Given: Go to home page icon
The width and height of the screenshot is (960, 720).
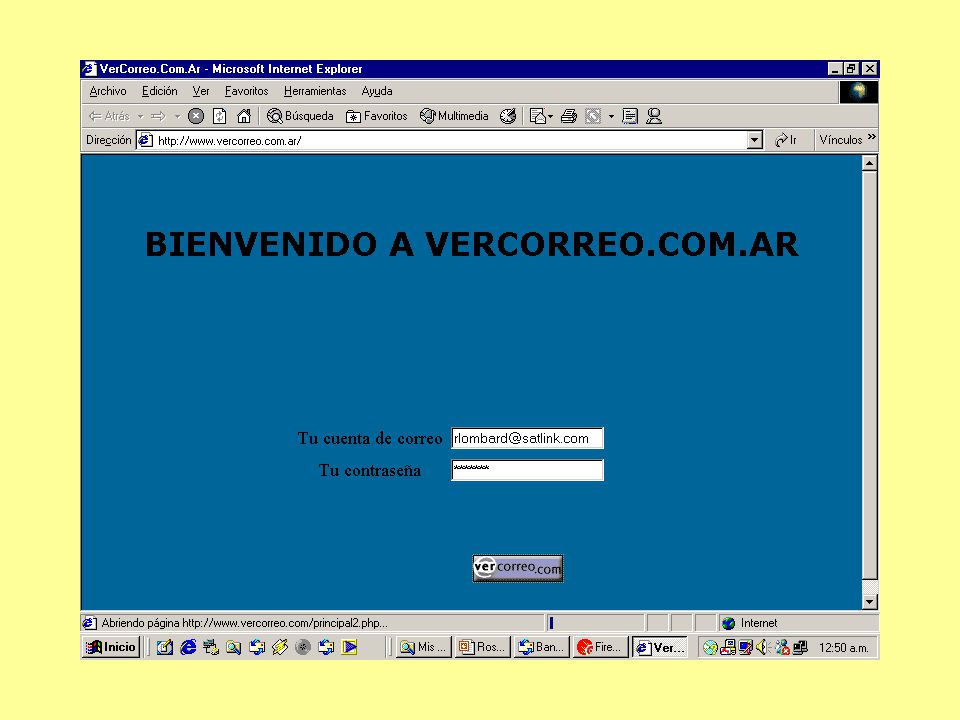Looking at the screenshot, I should [244, 116].
